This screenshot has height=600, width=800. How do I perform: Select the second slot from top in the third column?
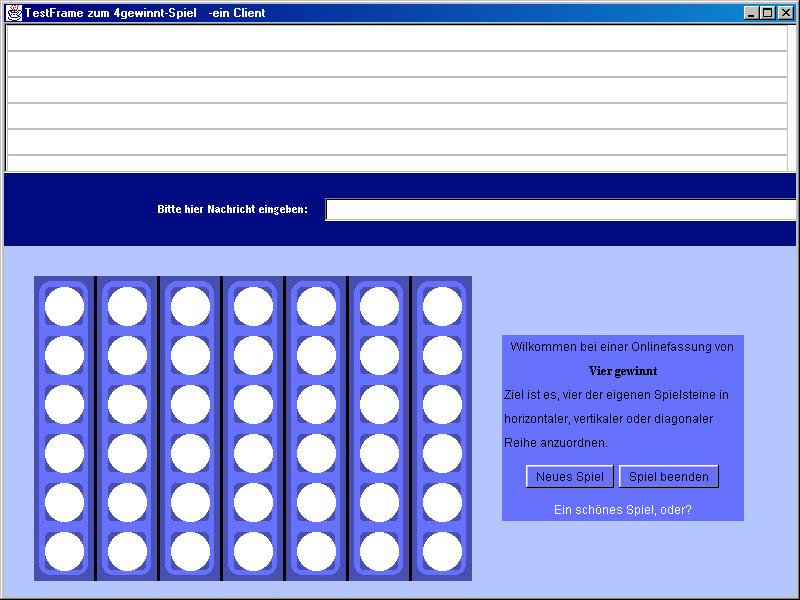point(190,355)
